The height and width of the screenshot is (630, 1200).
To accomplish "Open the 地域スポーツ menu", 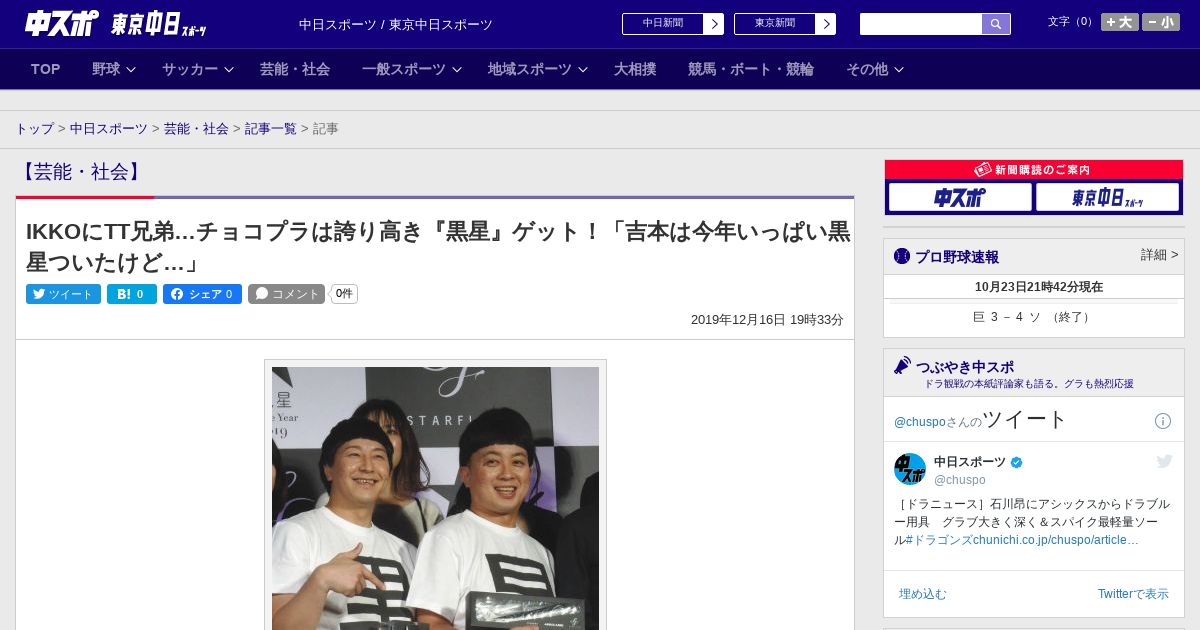I will (x=530, y=69).
